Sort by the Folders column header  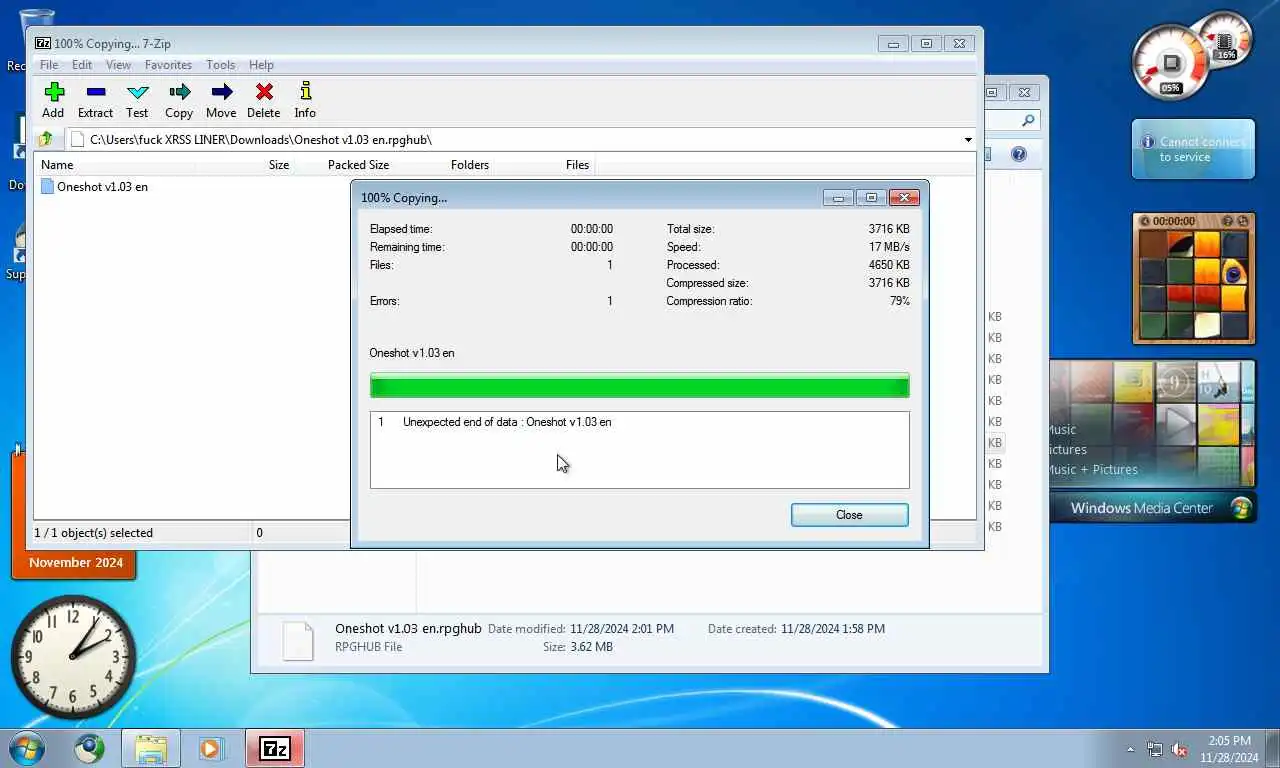click(x=470, y=165)
